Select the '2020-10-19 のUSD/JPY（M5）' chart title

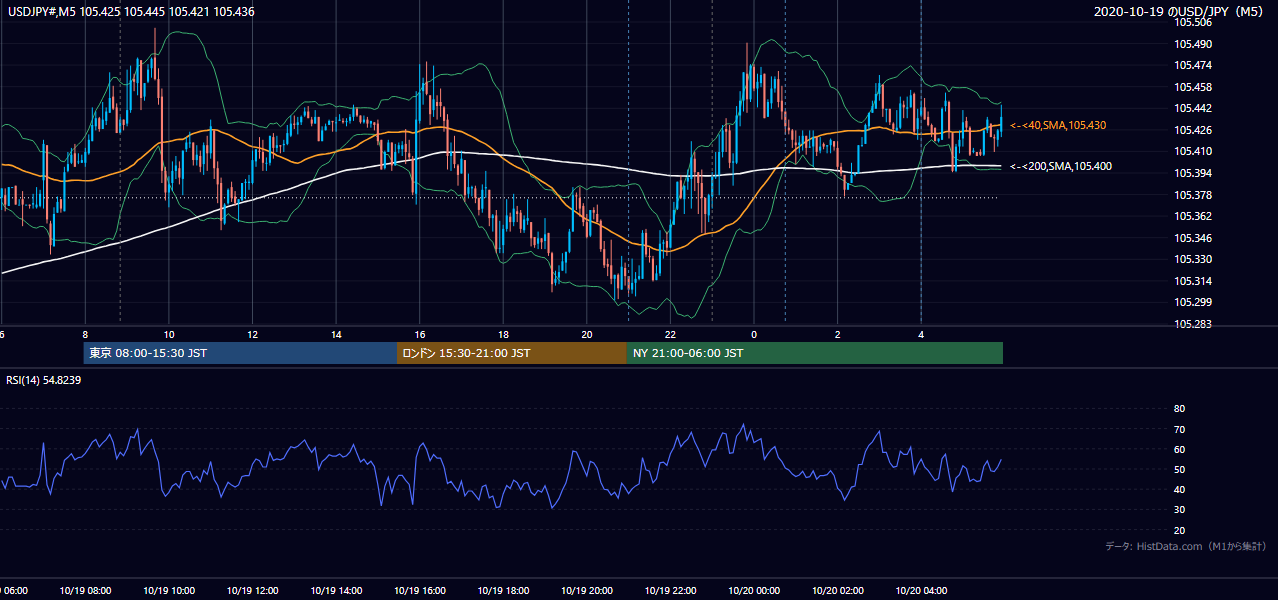tap(1179, 12)
